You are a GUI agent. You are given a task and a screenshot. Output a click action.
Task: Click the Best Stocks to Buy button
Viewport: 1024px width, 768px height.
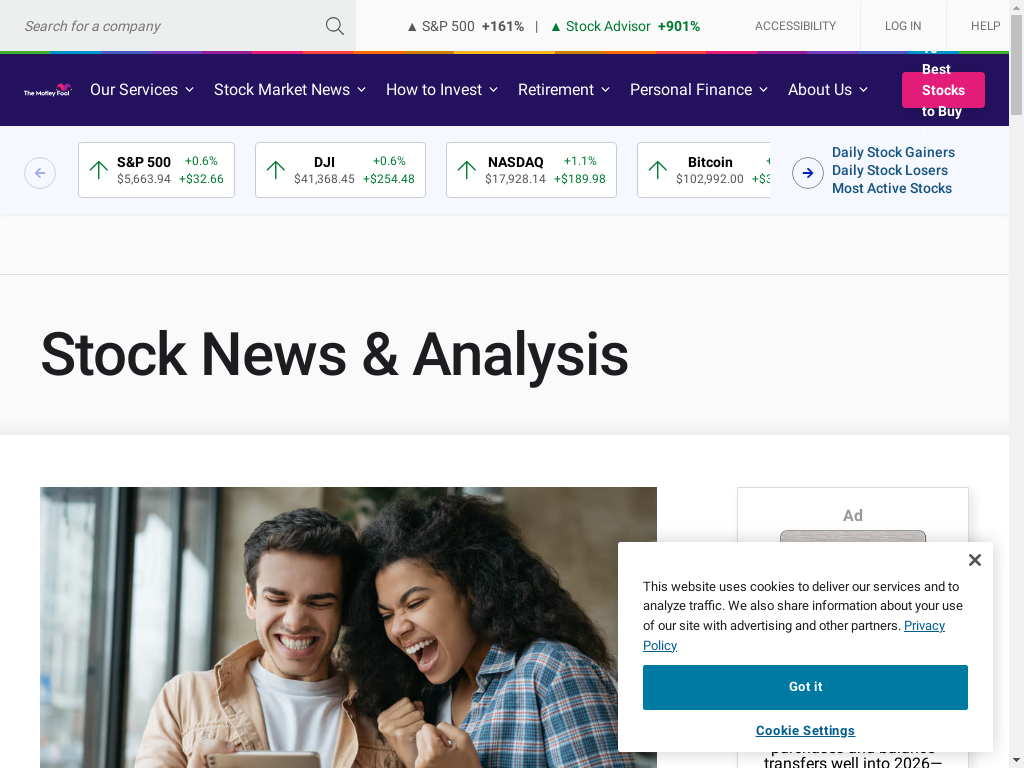coord(943,90)
